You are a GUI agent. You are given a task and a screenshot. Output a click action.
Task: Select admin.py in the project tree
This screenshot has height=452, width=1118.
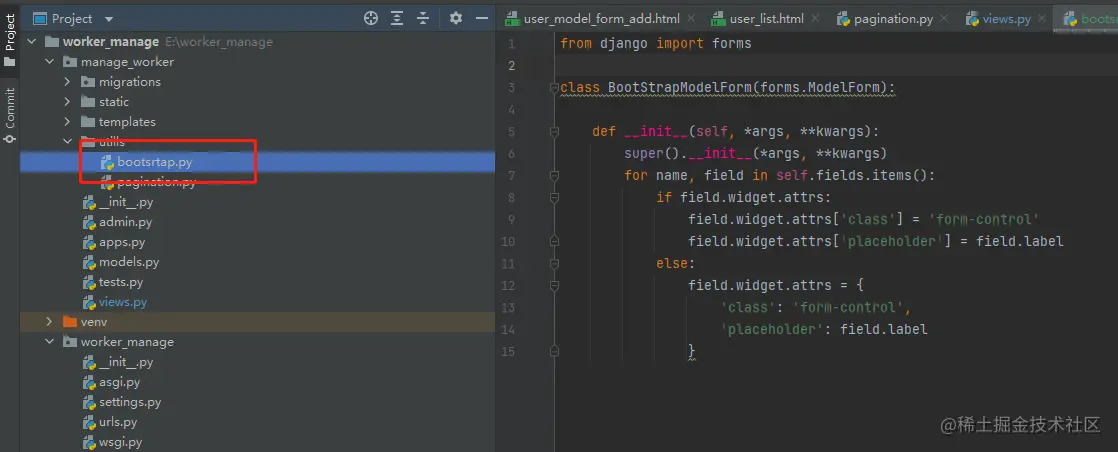tap(257, 222)
